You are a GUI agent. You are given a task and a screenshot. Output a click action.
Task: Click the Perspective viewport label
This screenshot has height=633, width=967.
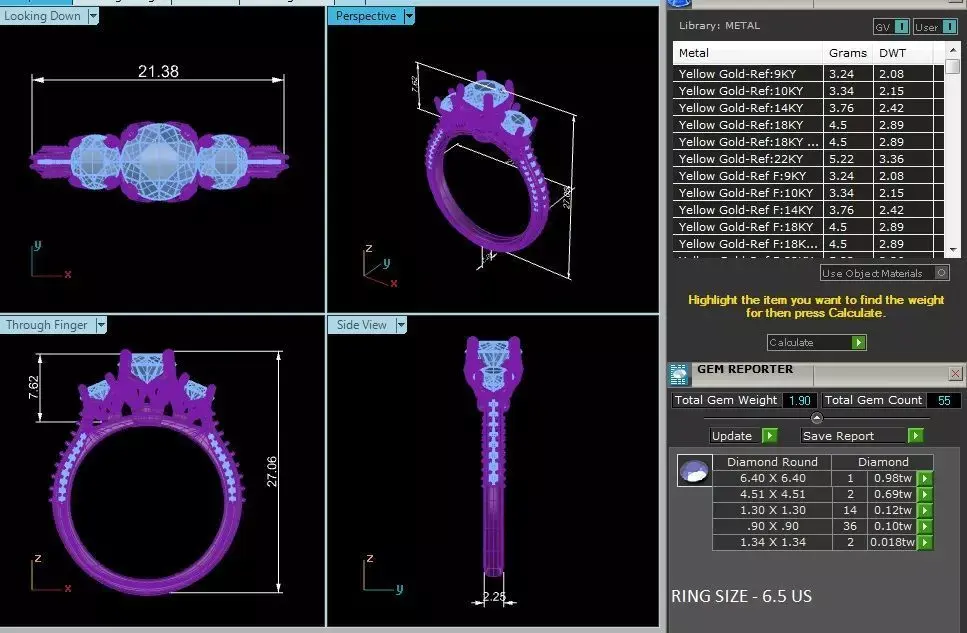tap(366, 16)
